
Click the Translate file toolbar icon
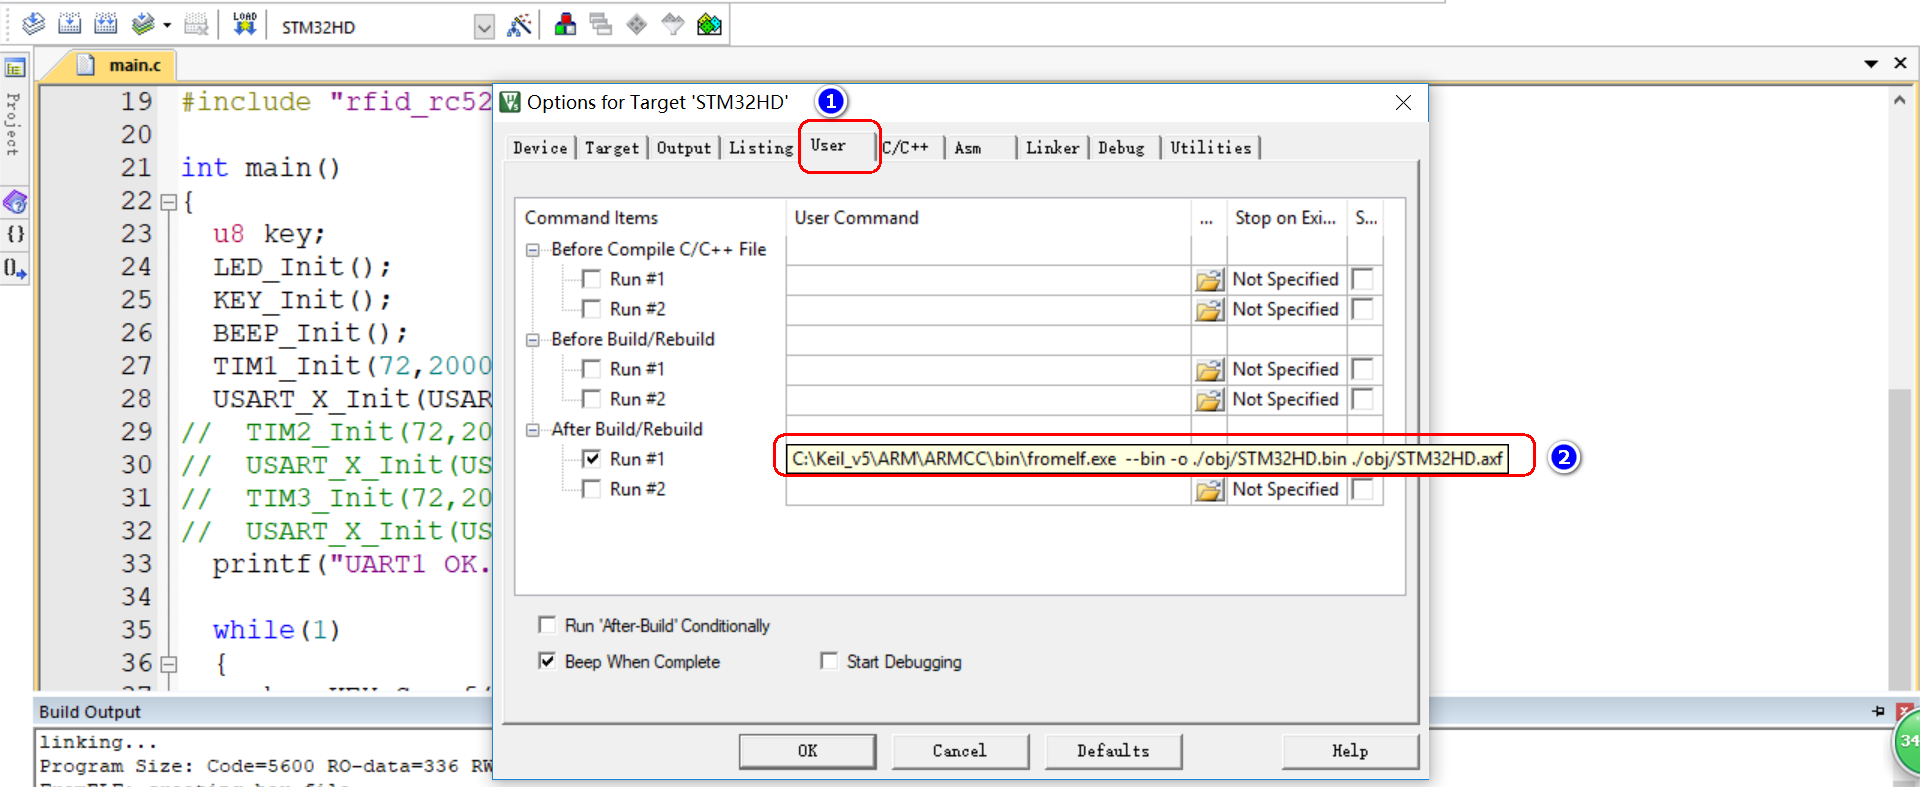click(x=33, y=24)
